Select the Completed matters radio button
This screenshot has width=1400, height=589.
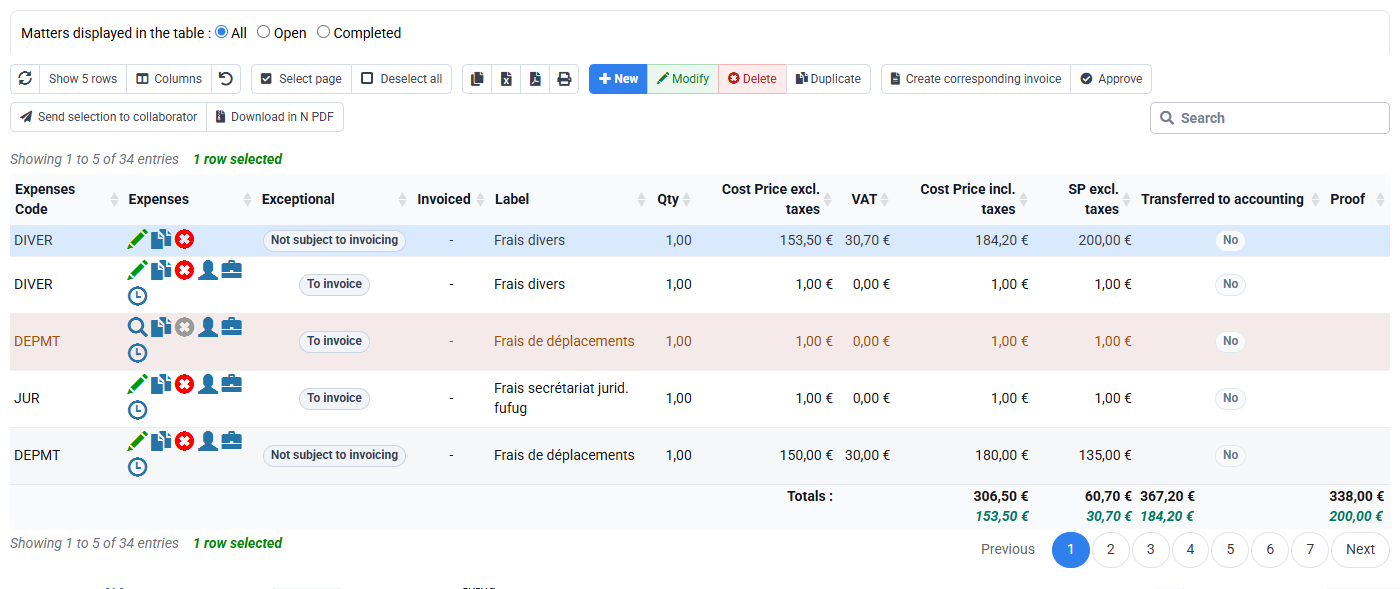(323, 32)
